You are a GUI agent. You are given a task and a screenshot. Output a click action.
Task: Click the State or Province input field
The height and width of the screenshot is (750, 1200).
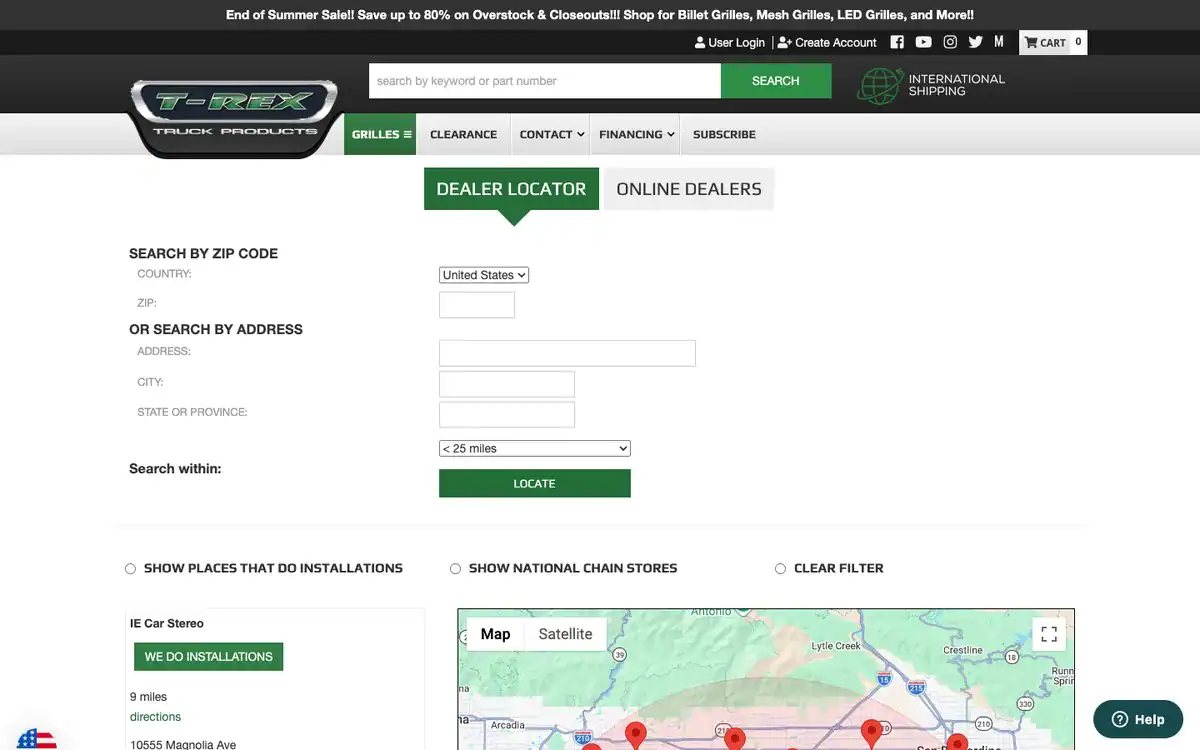pyautogui.click(x=507, y=414)
